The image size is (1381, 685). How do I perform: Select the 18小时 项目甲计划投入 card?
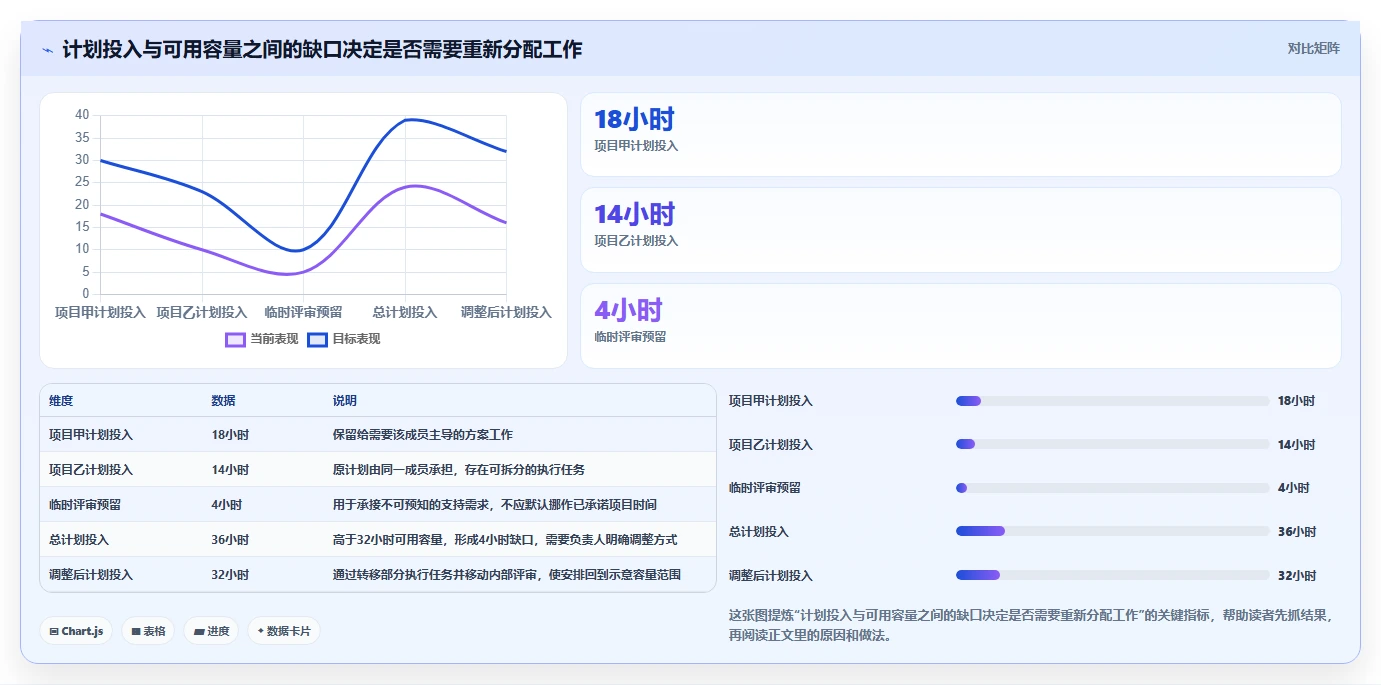[x=960, y=135]
